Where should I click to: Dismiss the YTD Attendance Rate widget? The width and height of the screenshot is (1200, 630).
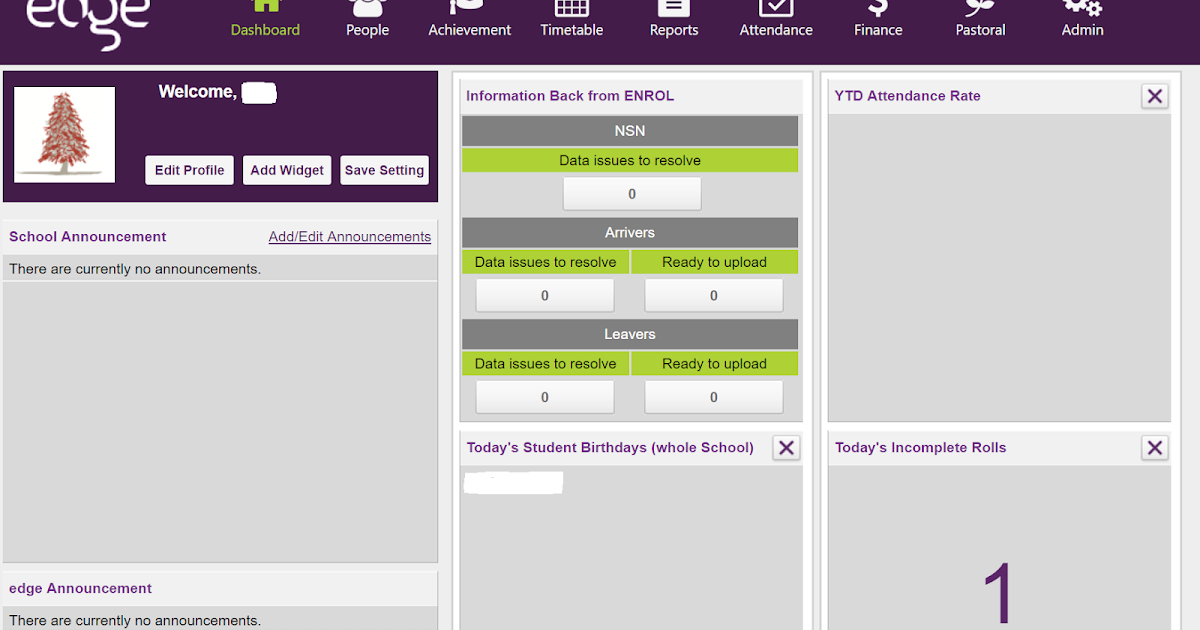pyautogui.click(x=1155, y=96)
